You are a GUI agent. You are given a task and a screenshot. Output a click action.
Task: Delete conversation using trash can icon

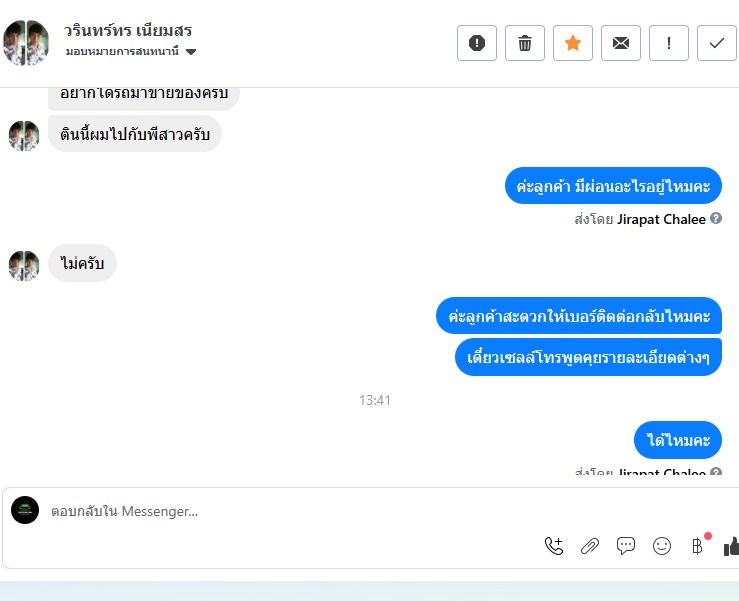pos(525,43)
